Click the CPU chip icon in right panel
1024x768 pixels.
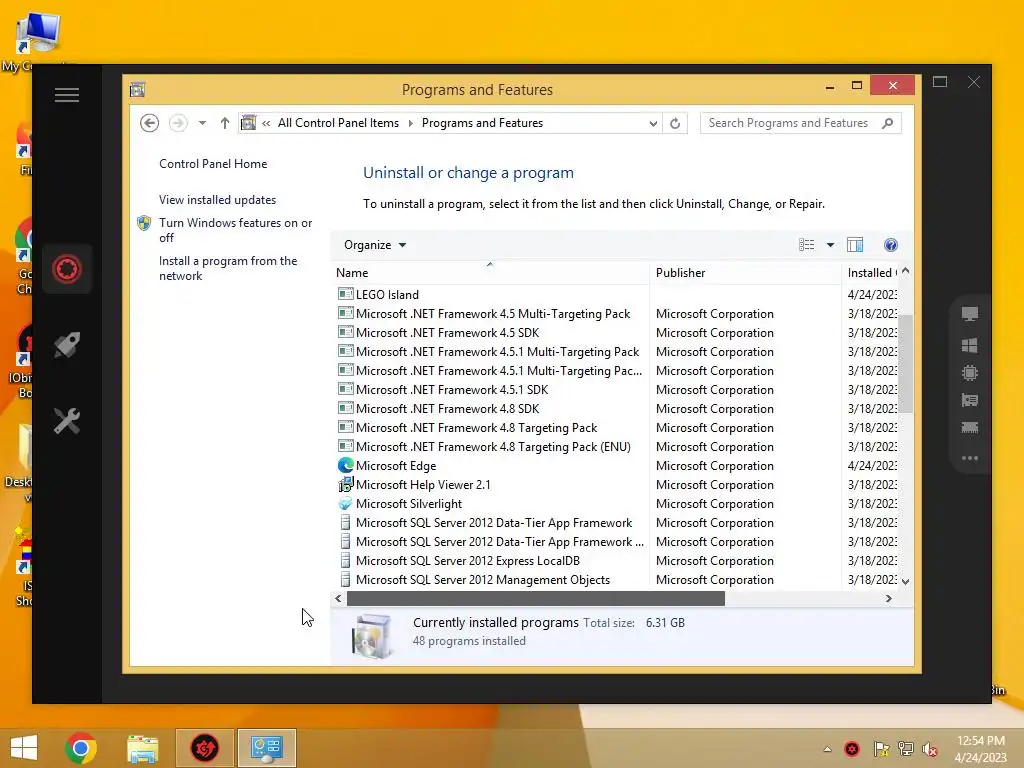point(970,373)
